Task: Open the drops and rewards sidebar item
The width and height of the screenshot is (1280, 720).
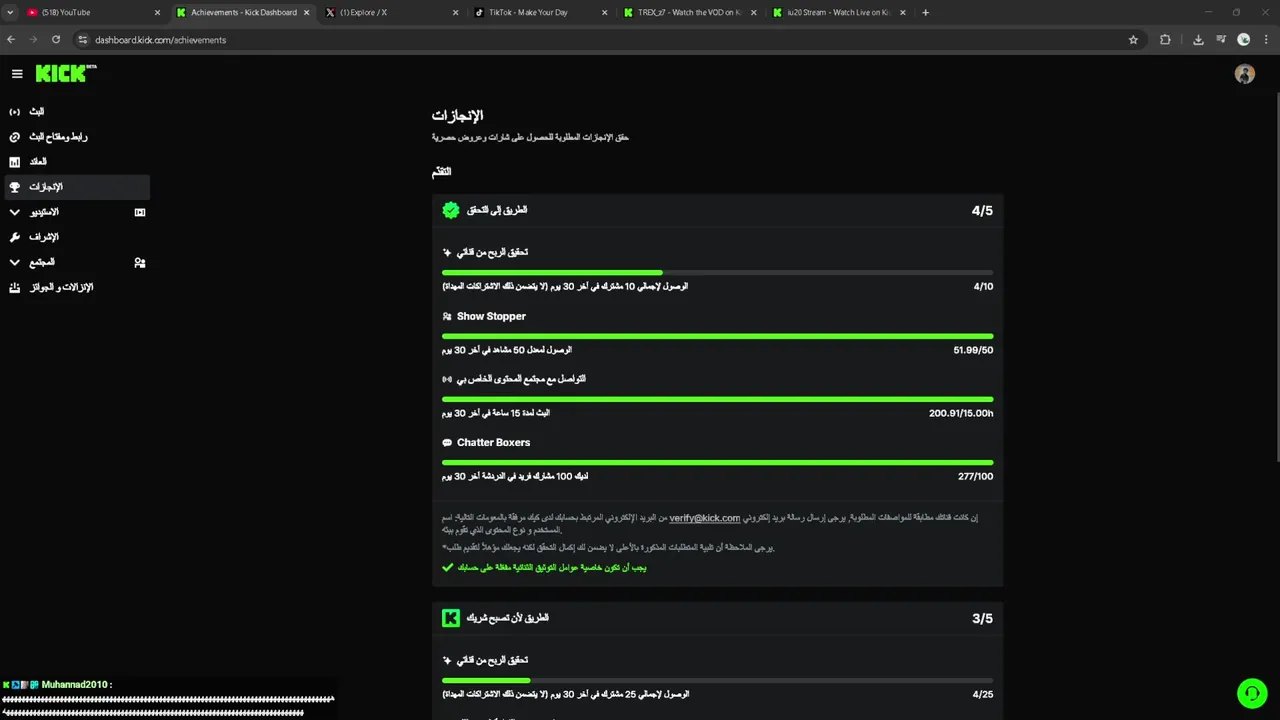Action: pyautogui.click(x=14, y=288)
